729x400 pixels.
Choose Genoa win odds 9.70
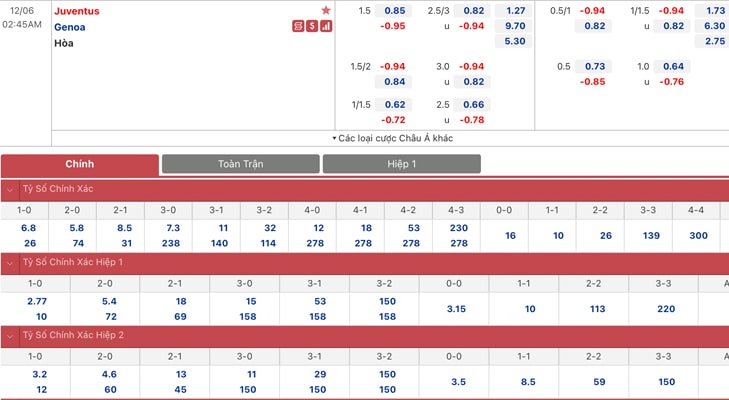514,26
